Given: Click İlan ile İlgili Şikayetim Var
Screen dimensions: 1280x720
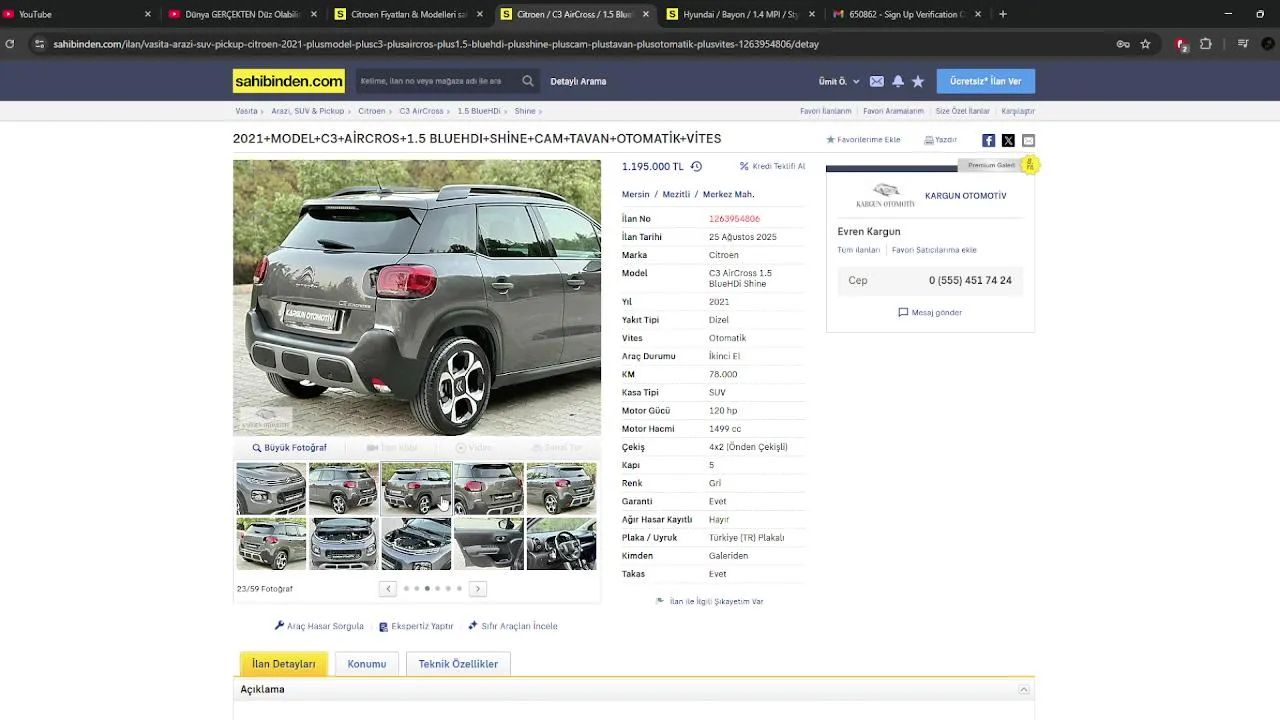Looking at the screenshot, I should pos(709,602).
